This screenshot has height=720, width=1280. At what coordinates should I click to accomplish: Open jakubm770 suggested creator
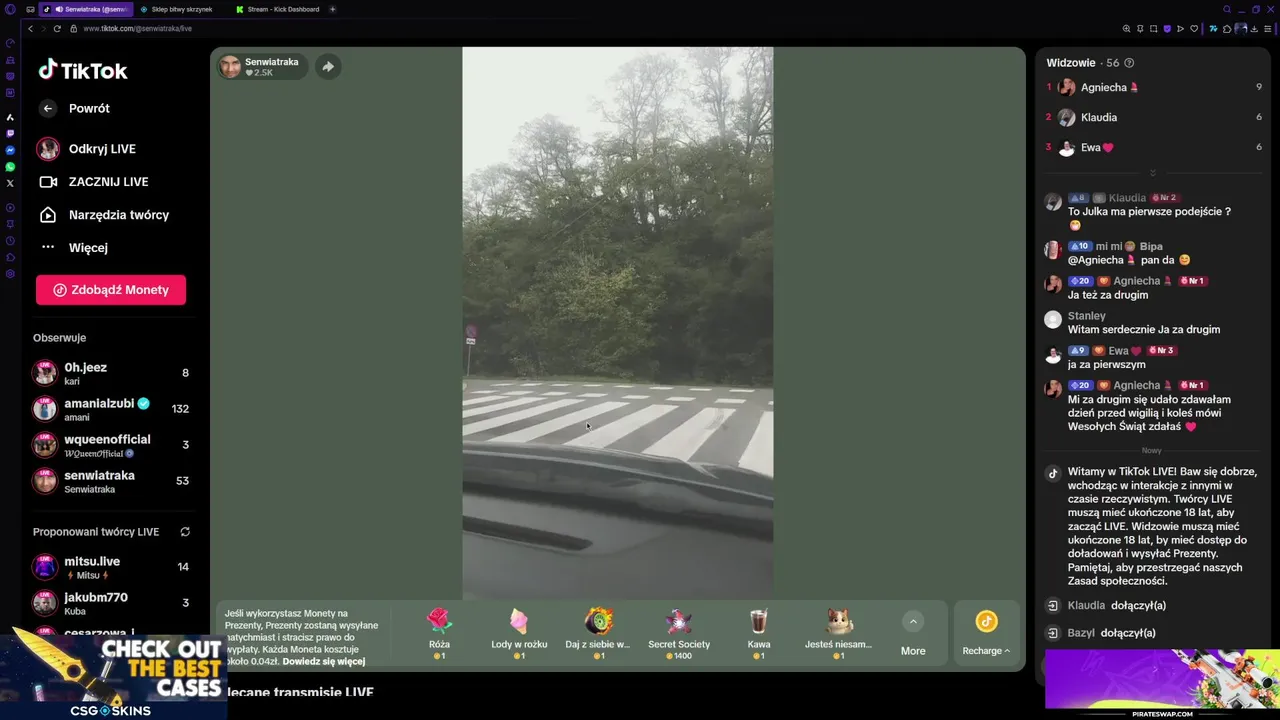tap(111, 603)
